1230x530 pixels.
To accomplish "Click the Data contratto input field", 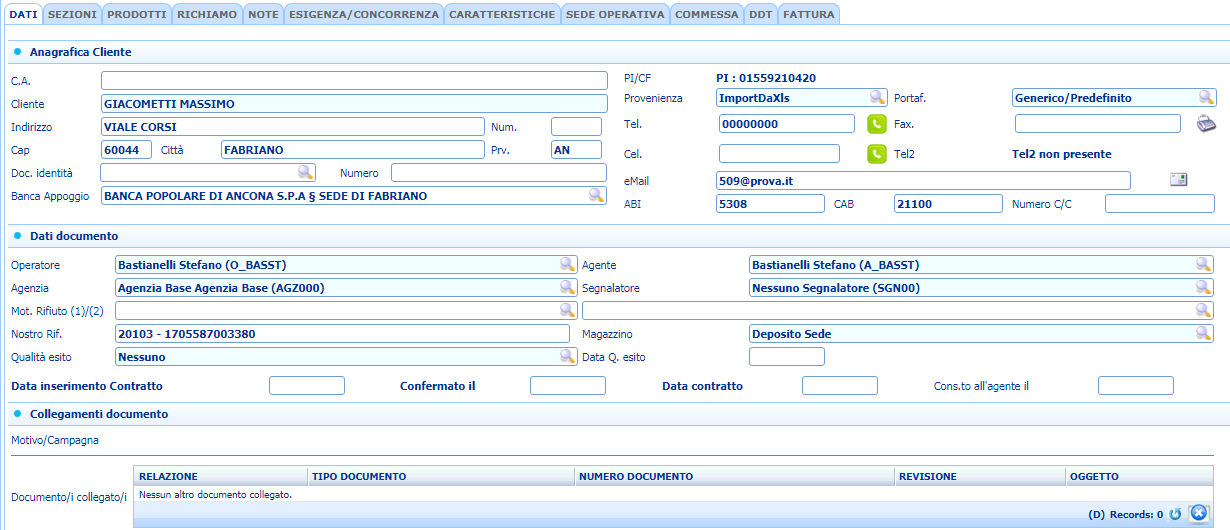I will click(x=839, y=386).
